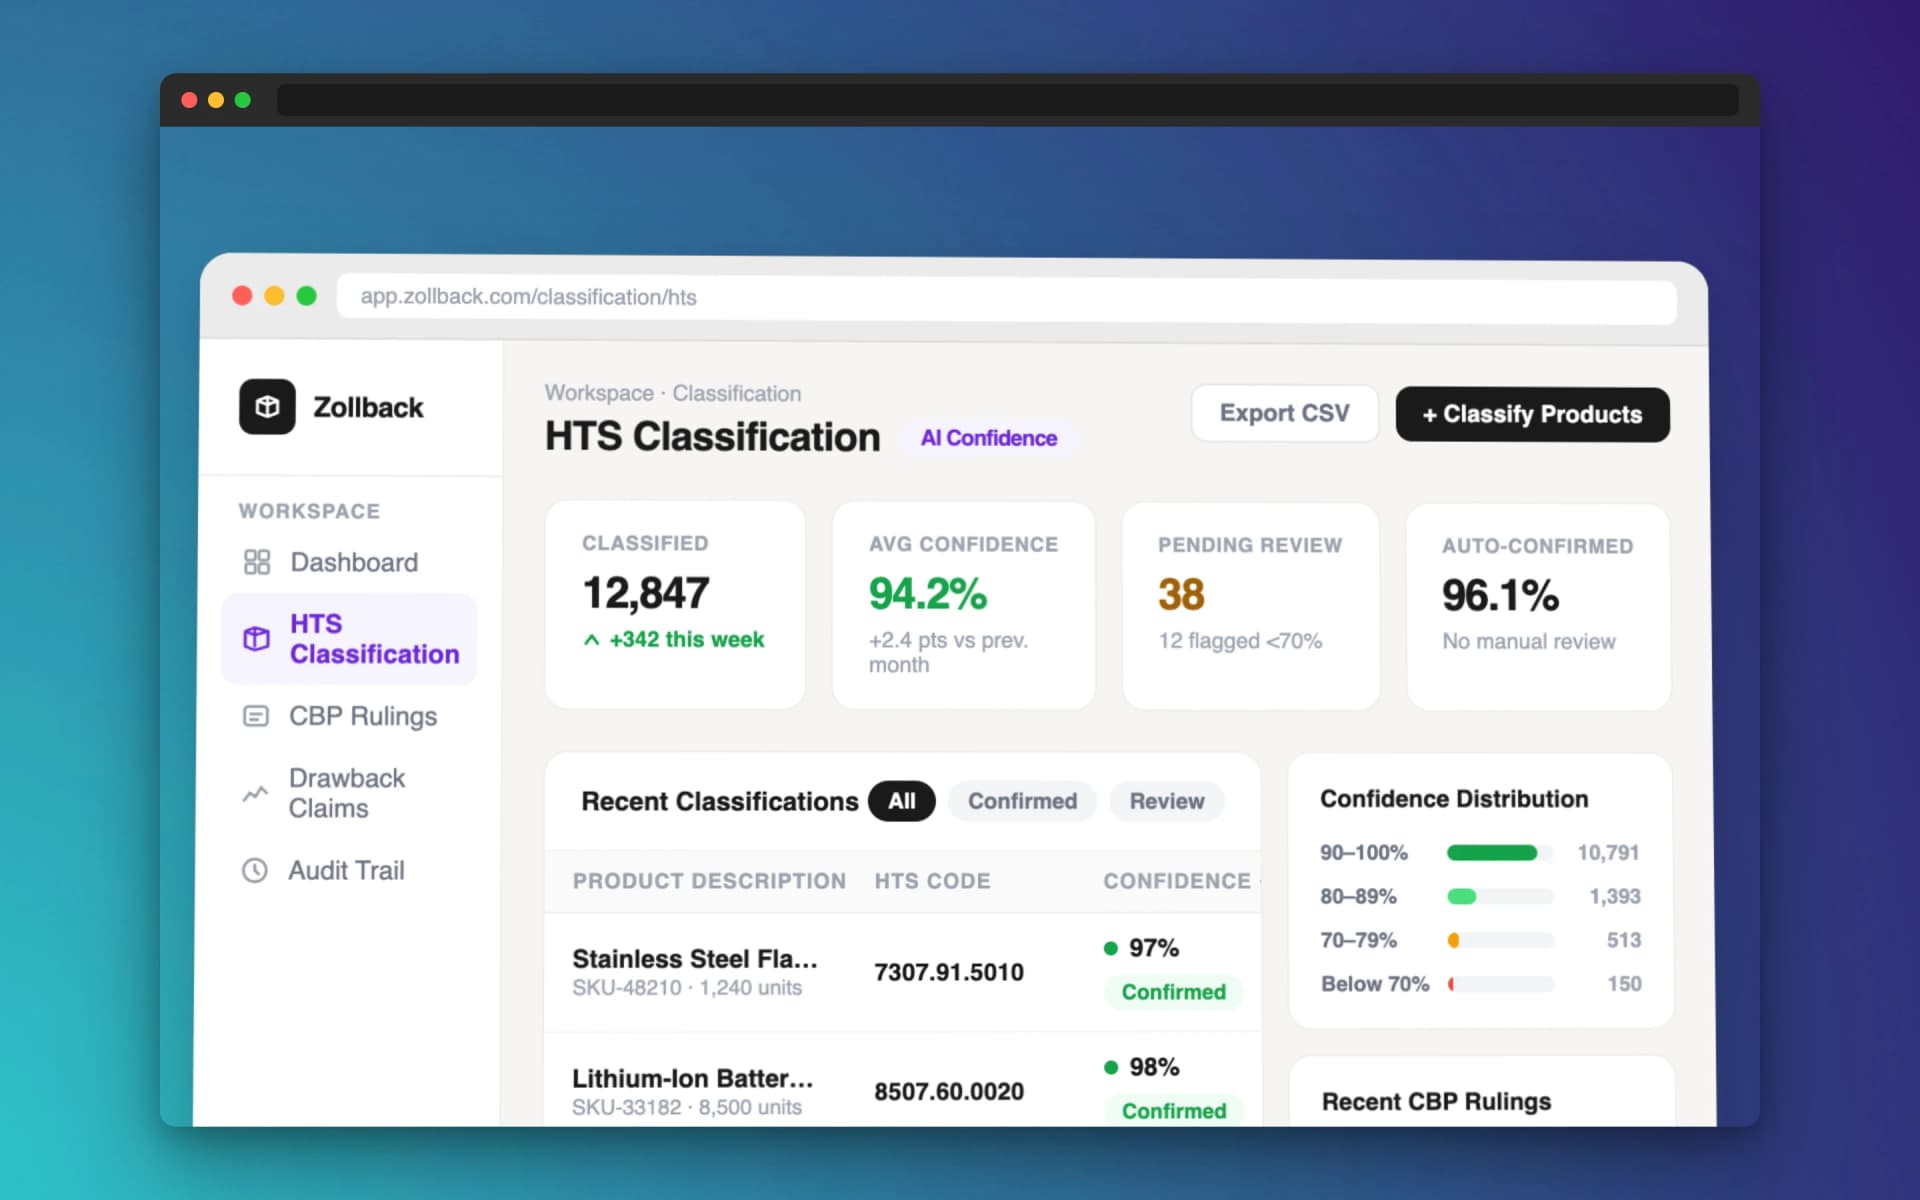Click the green up-arrow trend icon
The height and width of the screenshot is (1200, 1920).
point(592,640)
